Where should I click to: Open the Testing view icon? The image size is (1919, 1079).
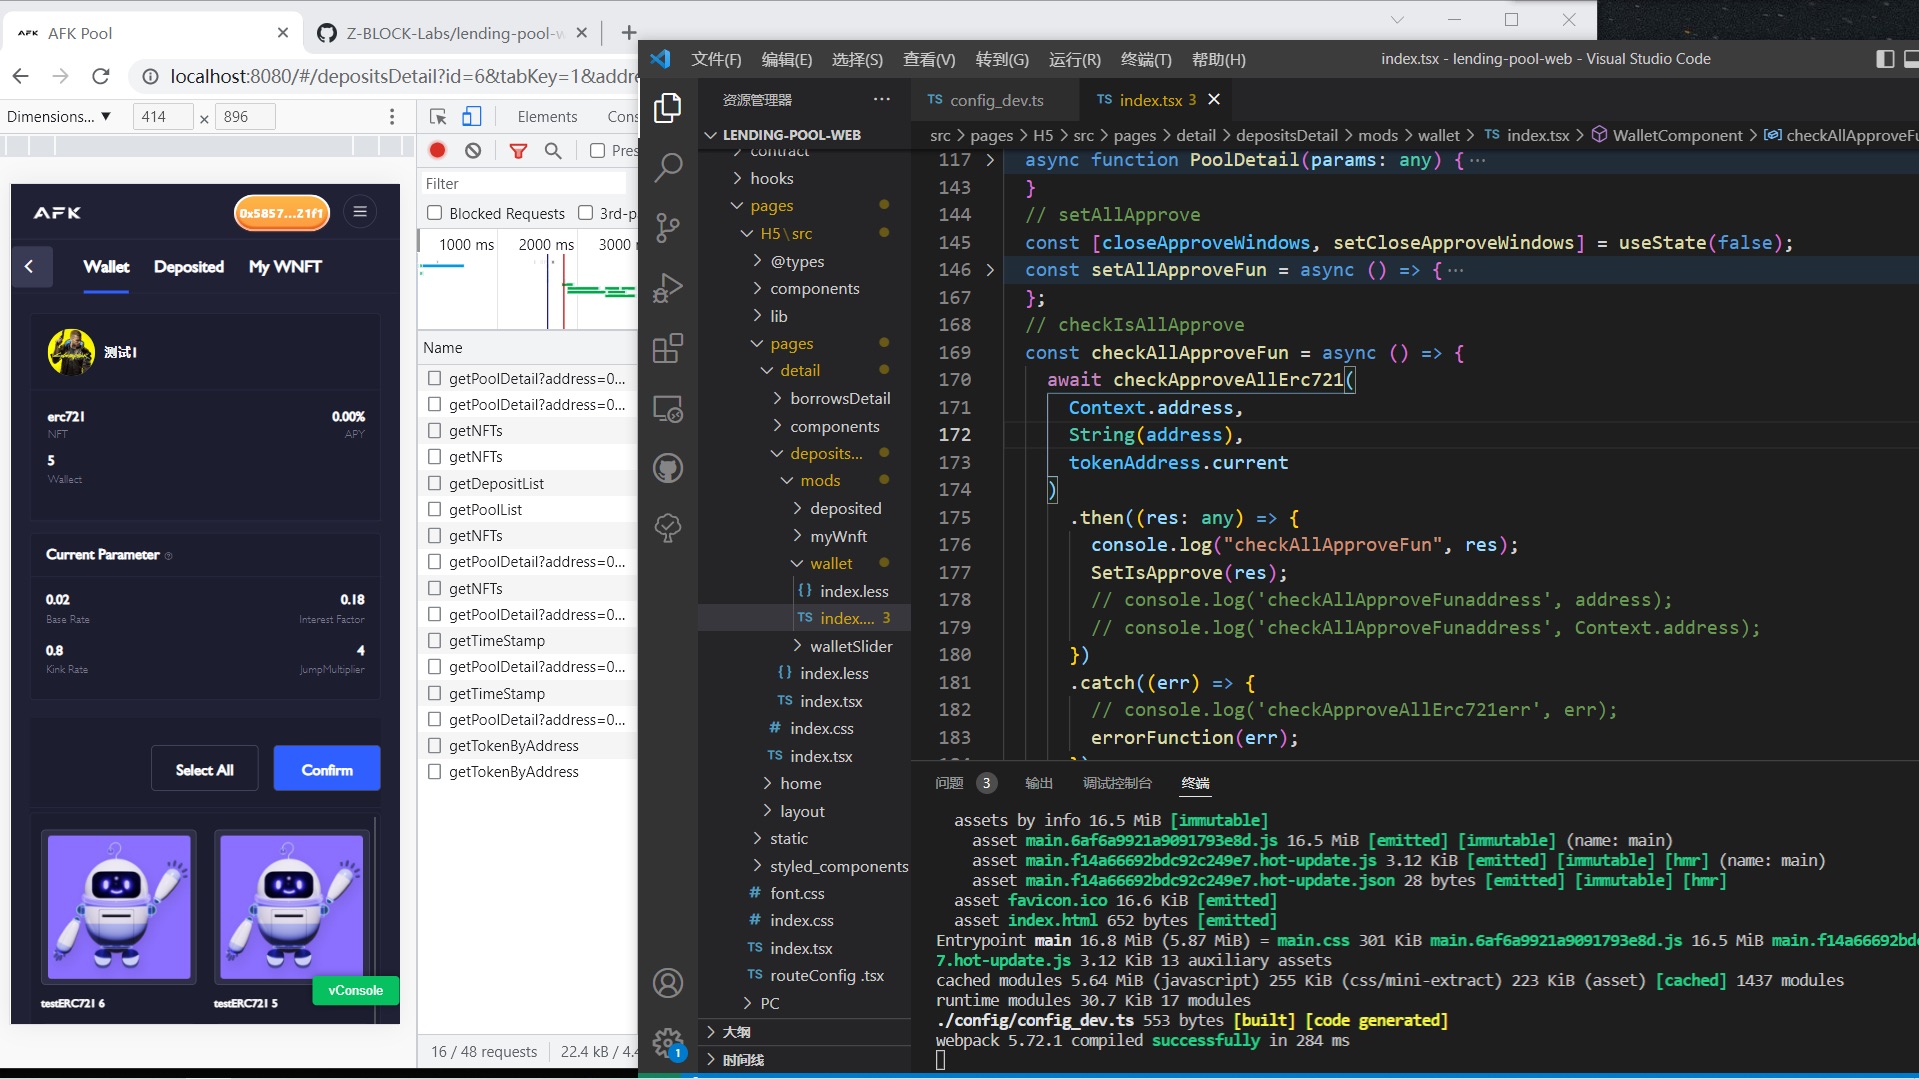[x=667, y=527]
